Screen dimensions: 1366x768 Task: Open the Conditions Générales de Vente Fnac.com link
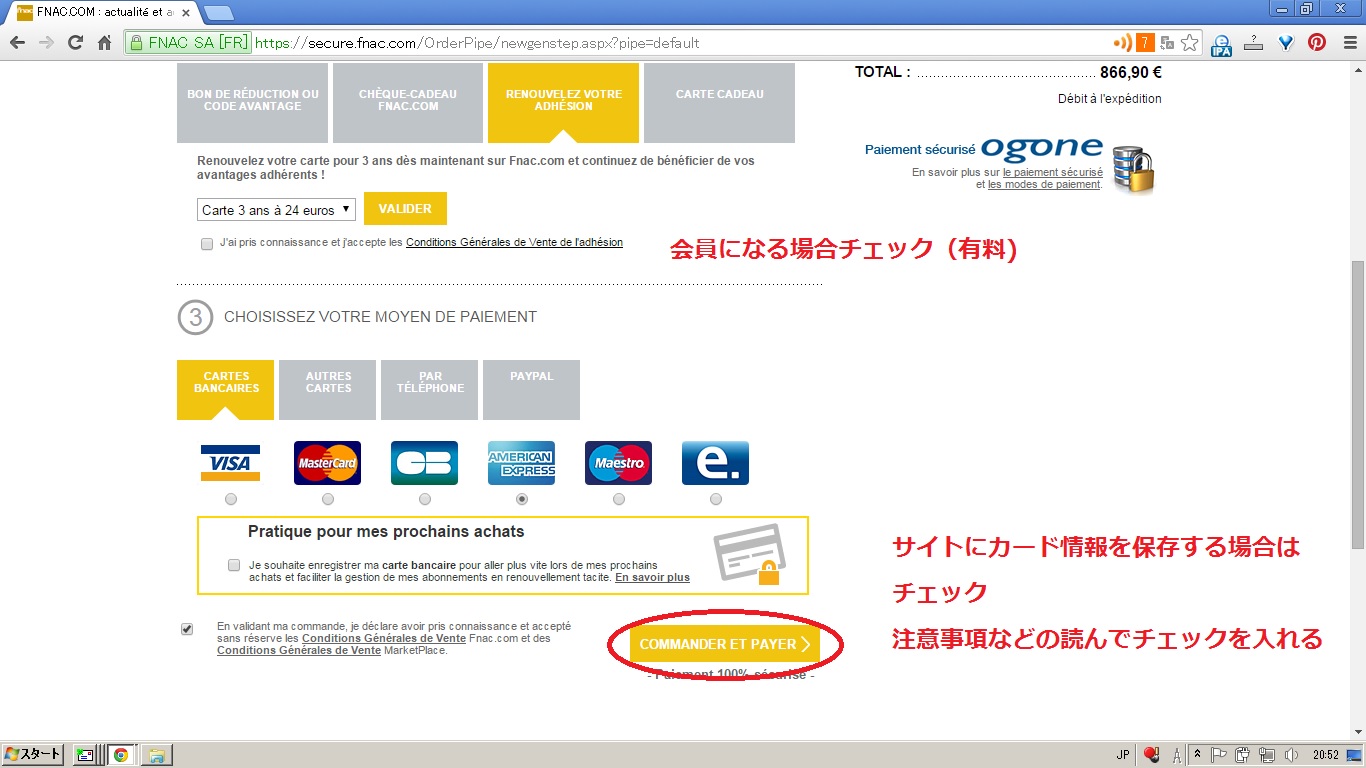[x=384, y=638]
